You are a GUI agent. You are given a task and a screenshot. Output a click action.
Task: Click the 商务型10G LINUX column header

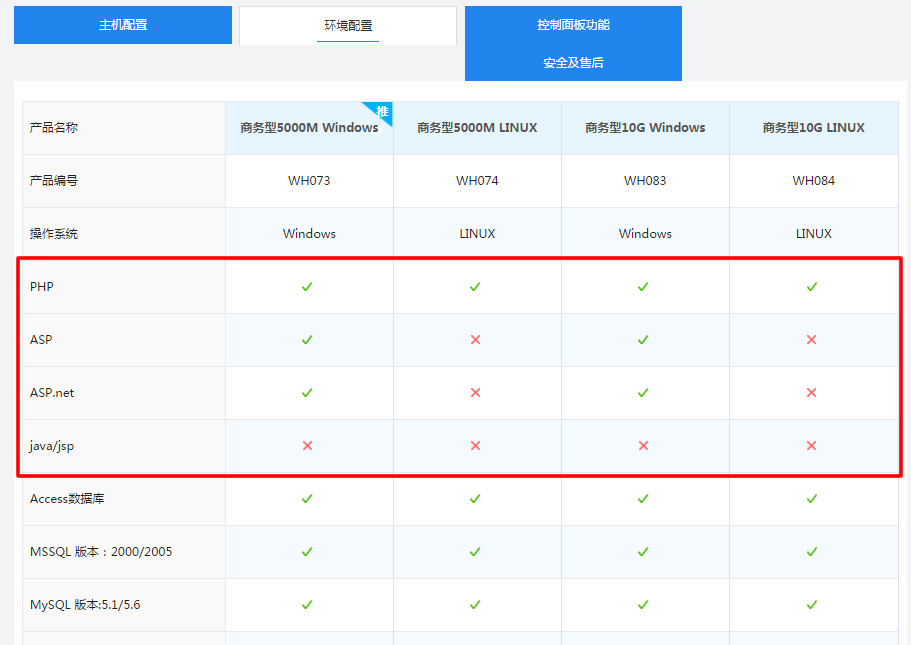[x=810, y=128]
